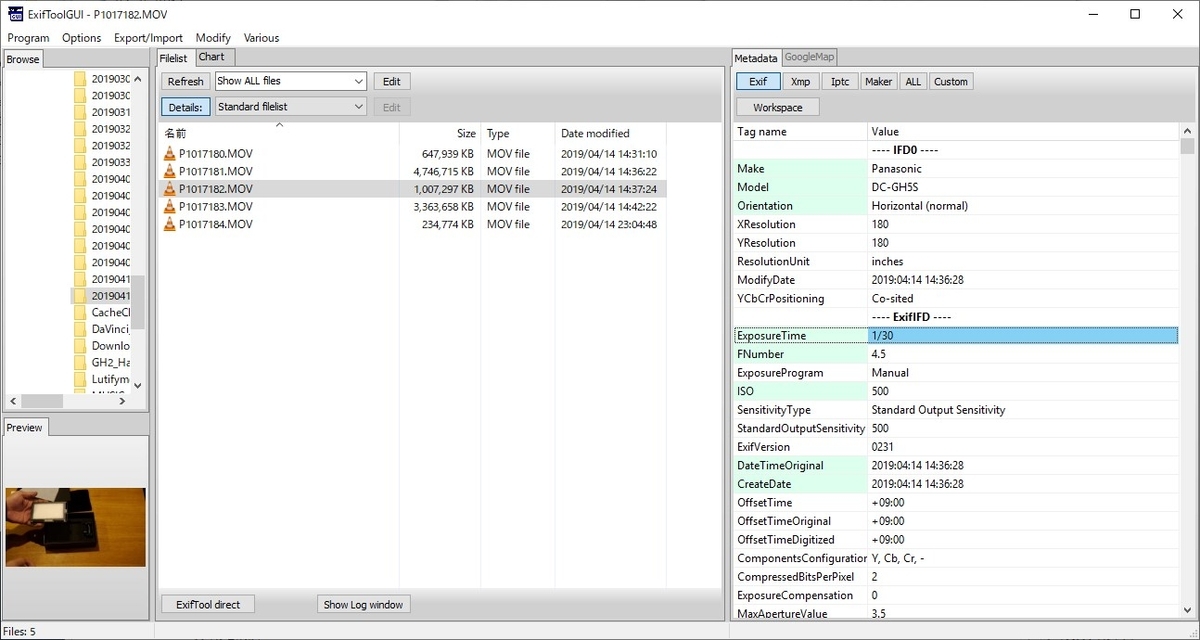Click the VLC icon of P1017180.MOV
Screen dimensions: 1200x640
170,154
